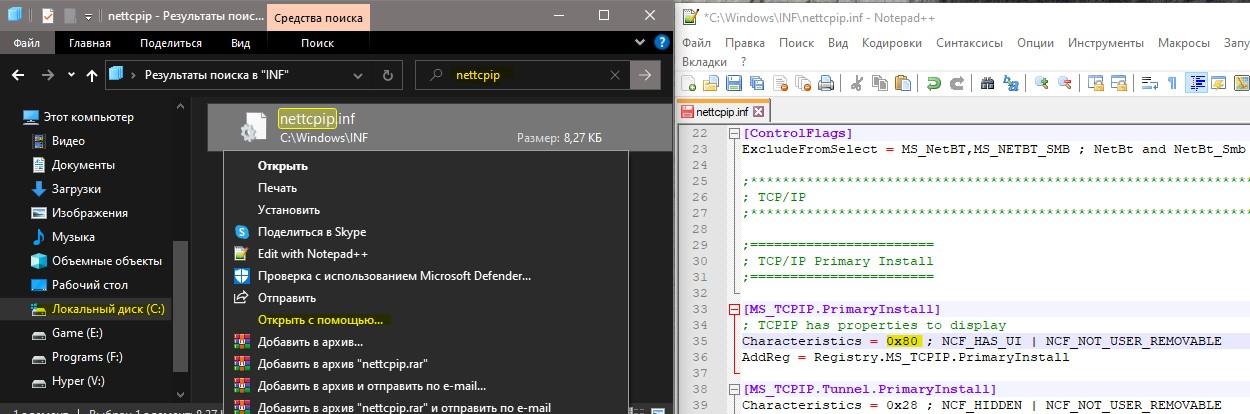Open the Файл menu in Notepad++
Viewport: 1250px width, 414px height.
(696, 43)
